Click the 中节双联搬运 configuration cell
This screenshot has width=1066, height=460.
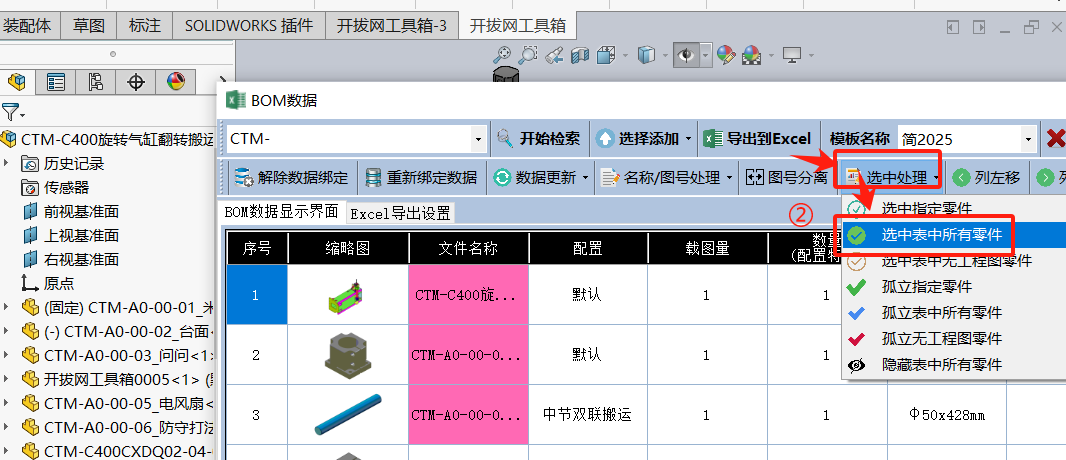587,414
